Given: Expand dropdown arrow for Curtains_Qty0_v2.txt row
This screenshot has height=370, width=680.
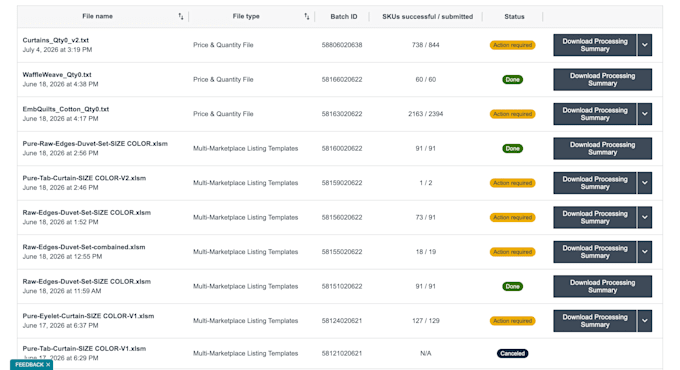Looking at the screenshot, I should point(645,45).
